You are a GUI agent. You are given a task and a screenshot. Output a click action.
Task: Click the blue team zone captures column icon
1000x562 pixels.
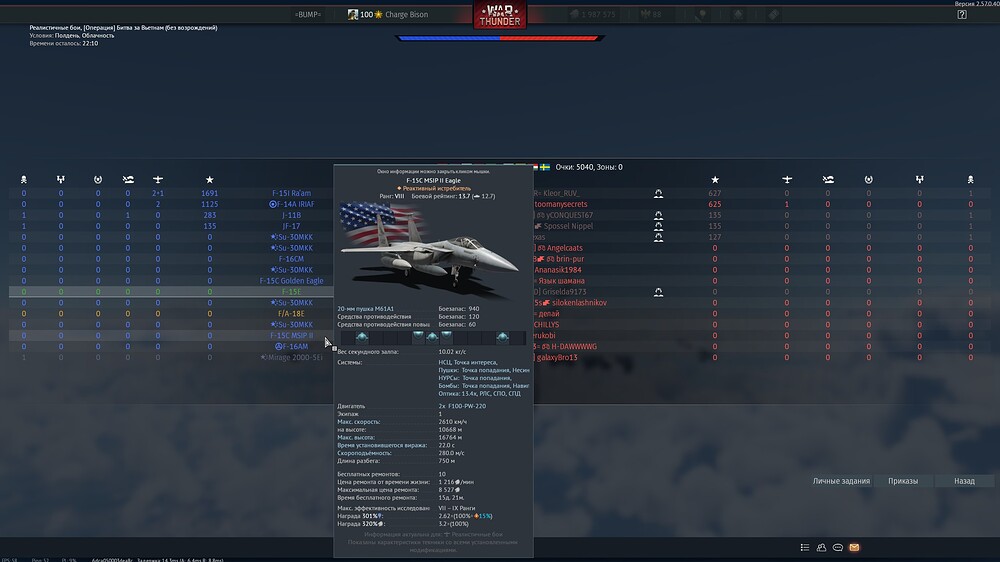pyautogui.click(x=98, y=180)
